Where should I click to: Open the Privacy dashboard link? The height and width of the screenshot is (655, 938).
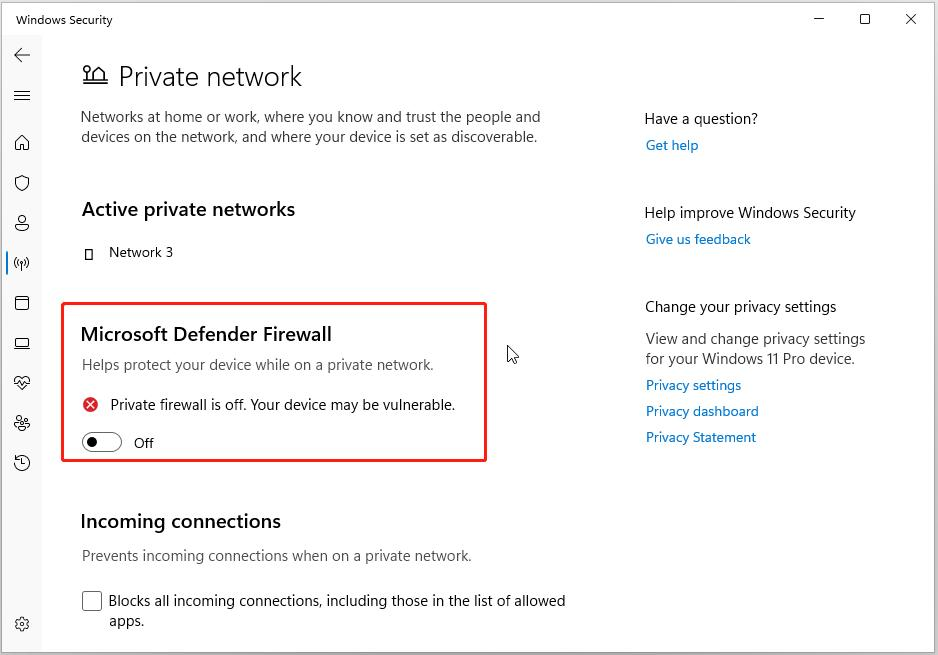coord(702,411)
